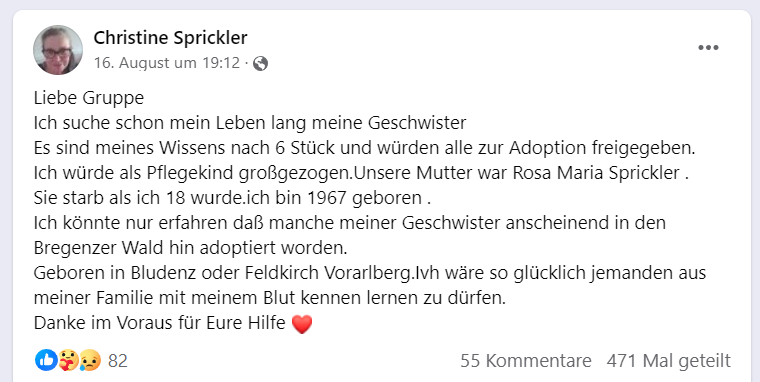The image size is (760, 382).
Task: Click the red heart emoji in post
Action: [302, 324]
